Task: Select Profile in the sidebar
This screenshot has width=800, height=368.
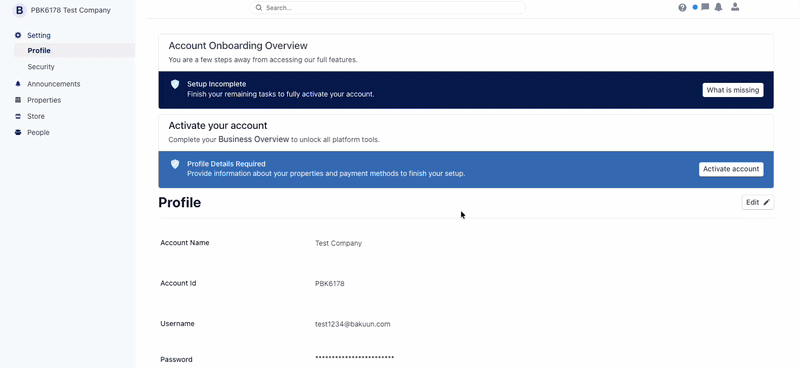Action: pyautogui.click(x=39, y=51)
